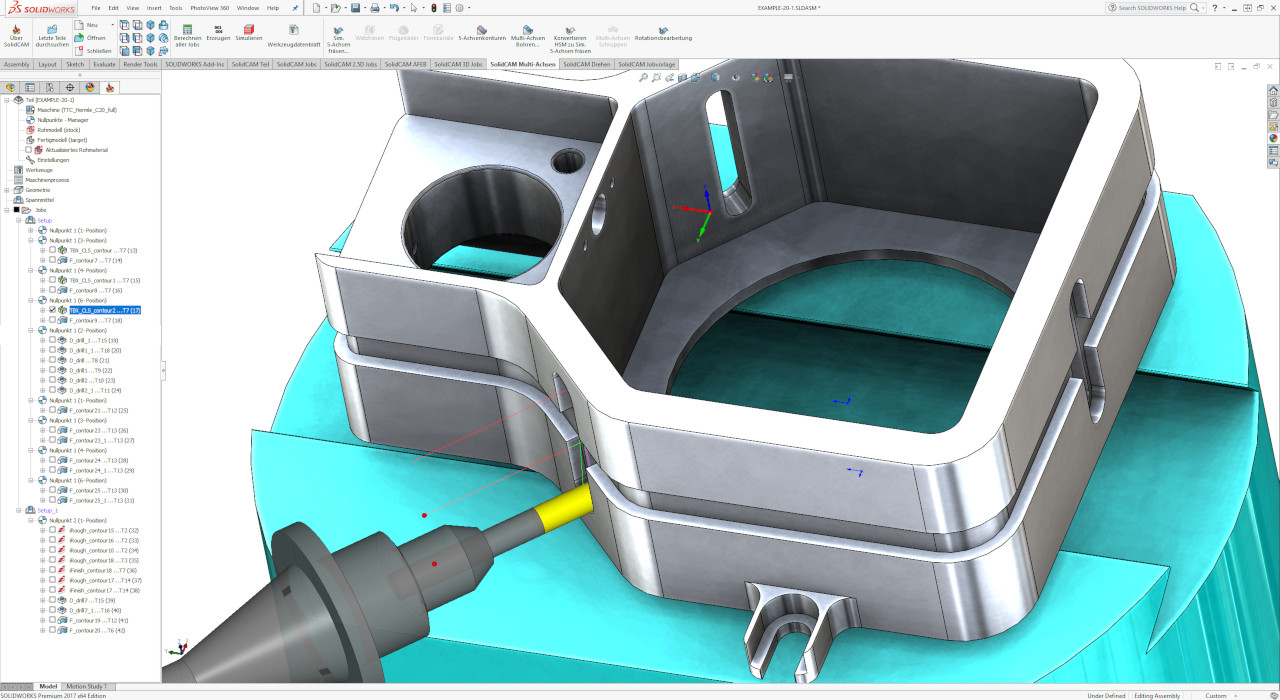This screenshot has height=700, width=1280.
Task: Expand the Geometrie tree node
Action: pyautogui.click(x=5, y=190)
